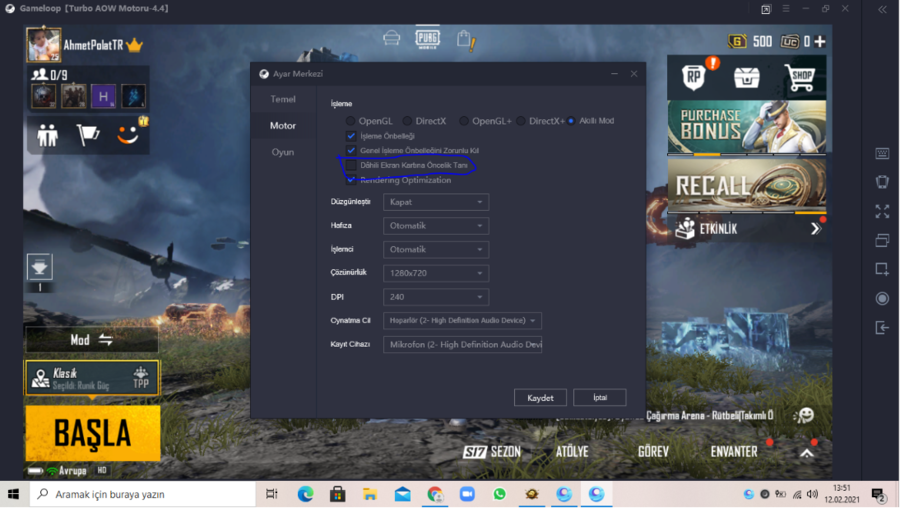Expand bottom menu up-arrow chevron
The width and height of the screenshot is (900, 508).
(806, 453)
